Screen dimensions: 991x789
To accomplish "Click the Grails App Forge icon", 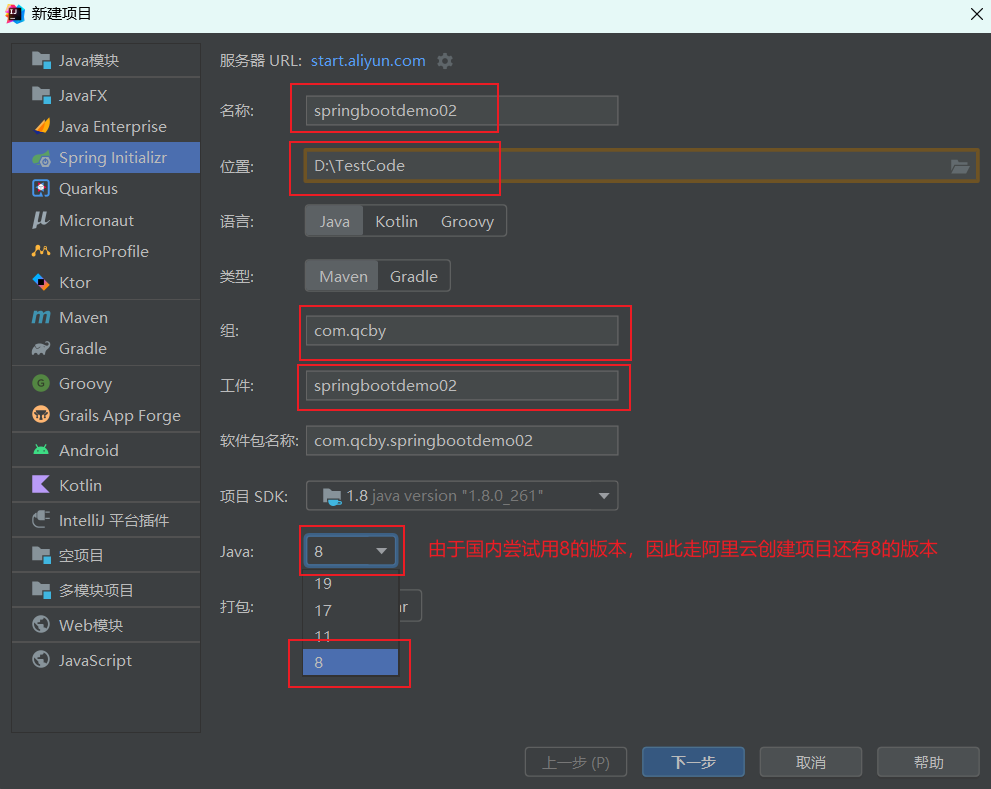I will point(41,415).
